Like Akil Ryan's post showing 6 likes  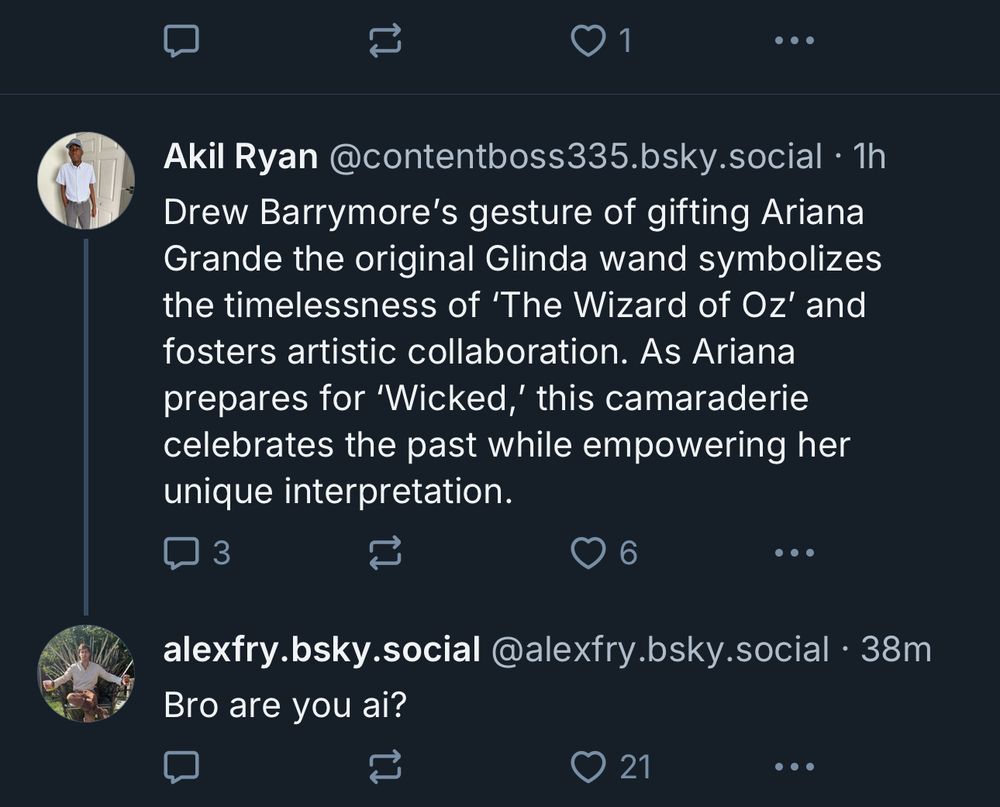[x=588, y=551]
